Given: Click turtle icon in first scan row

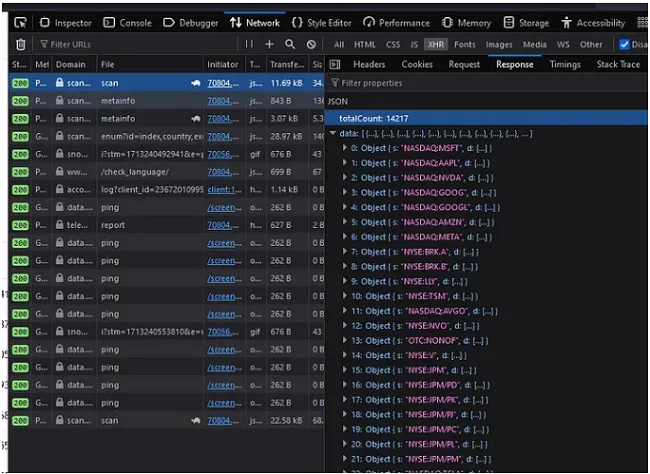Looking at the screenshot, I should [195, 83].
